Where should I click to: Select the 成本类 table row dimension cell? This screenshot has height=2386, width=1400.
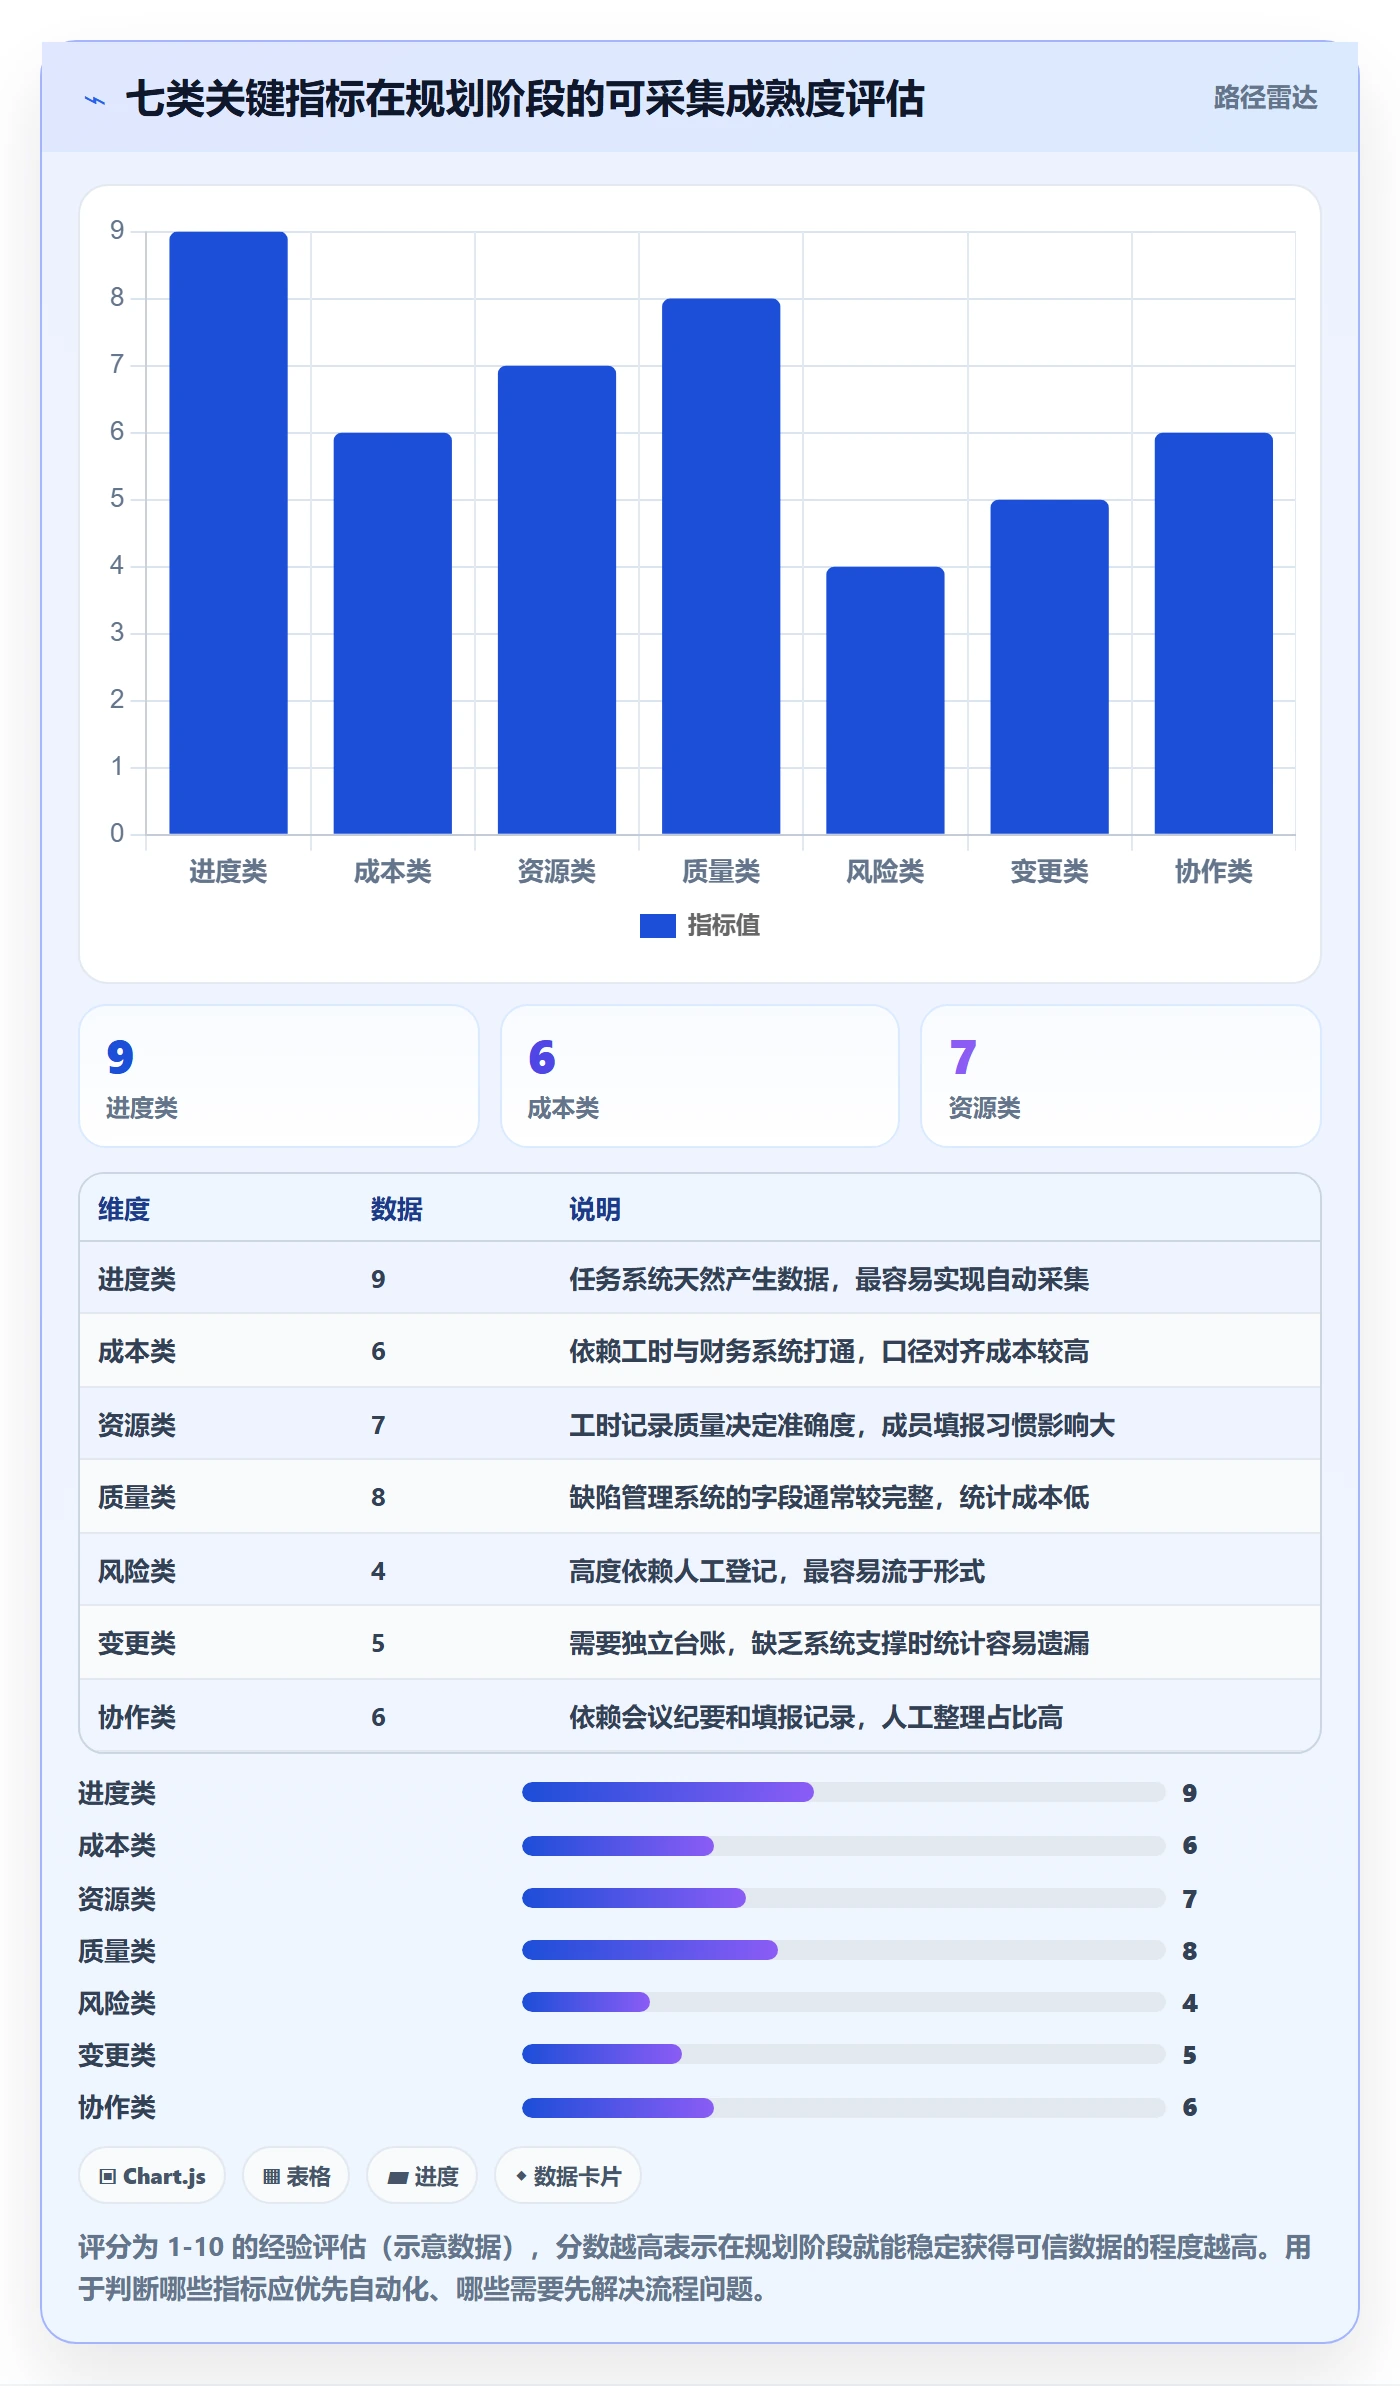coord(137,1351)
